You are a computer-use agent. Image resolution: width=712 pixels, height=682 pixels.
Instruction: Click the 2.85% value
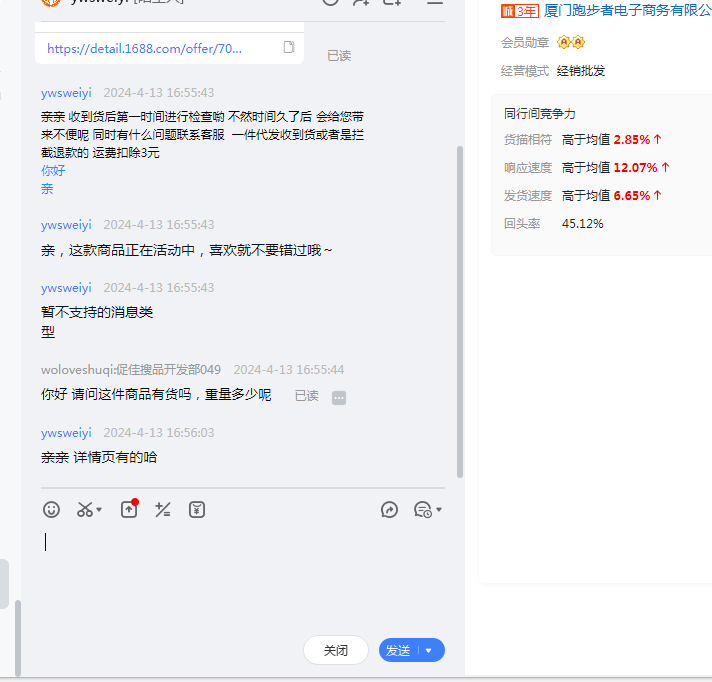pos(632,140)
